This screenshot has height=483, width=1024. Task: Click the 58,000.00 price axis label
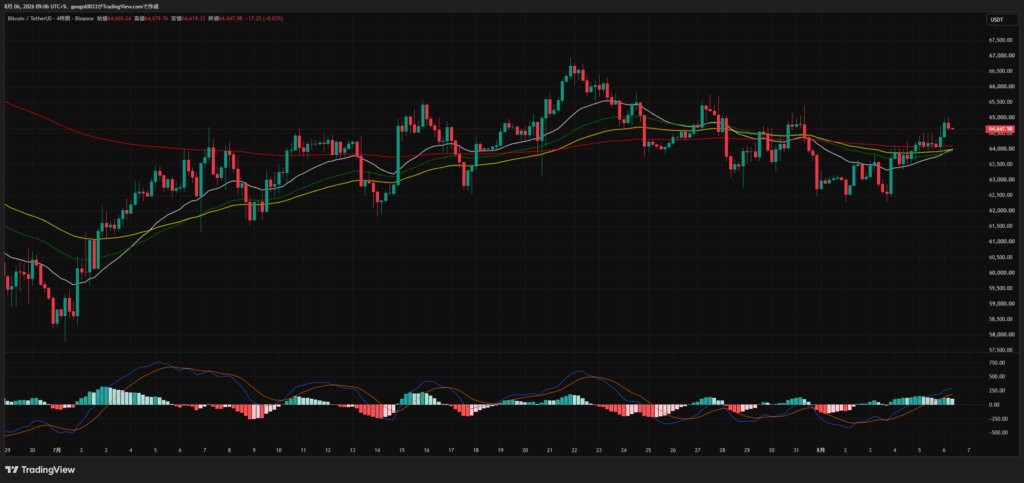1001,334
